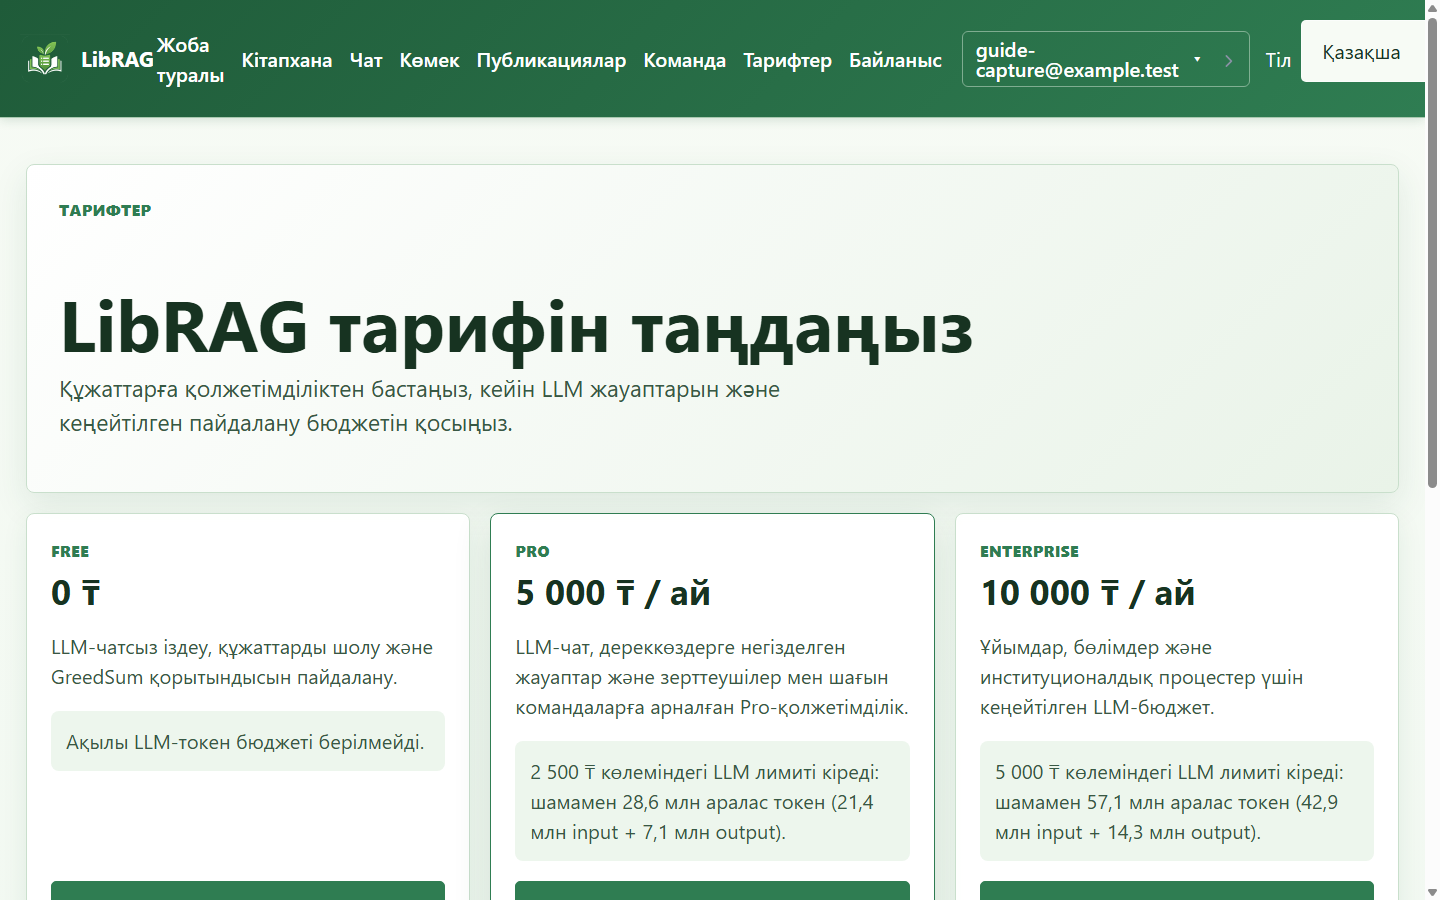Screen dimensions: 1440x900
Task: Click the Тіл label in the header
Action: (1278, 60)
